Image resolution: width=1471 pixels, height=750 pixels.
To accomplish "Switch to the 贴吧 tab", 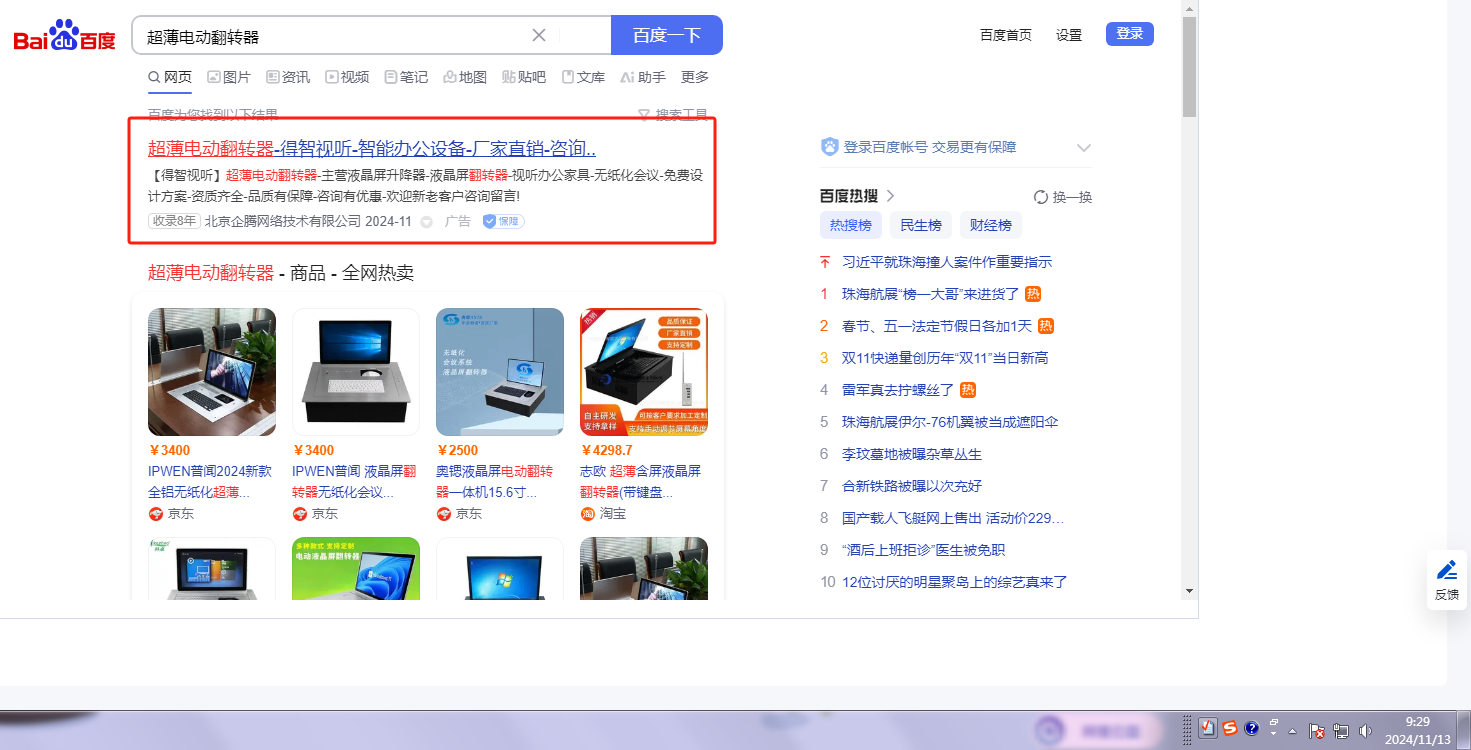I will click(x=524, y=77).
